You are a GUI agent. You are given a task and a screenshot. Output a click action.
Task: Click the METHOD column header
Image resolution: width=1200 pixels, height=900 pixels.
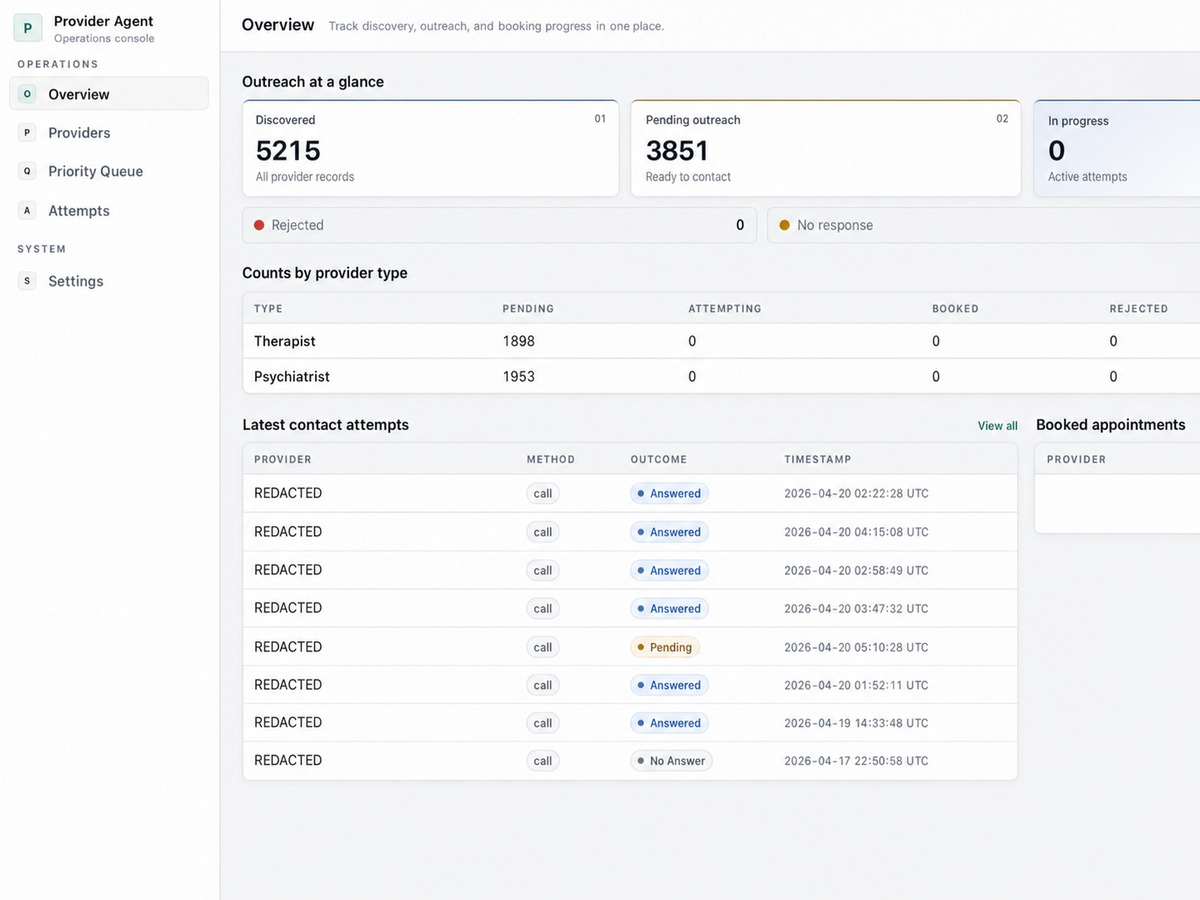551,460
